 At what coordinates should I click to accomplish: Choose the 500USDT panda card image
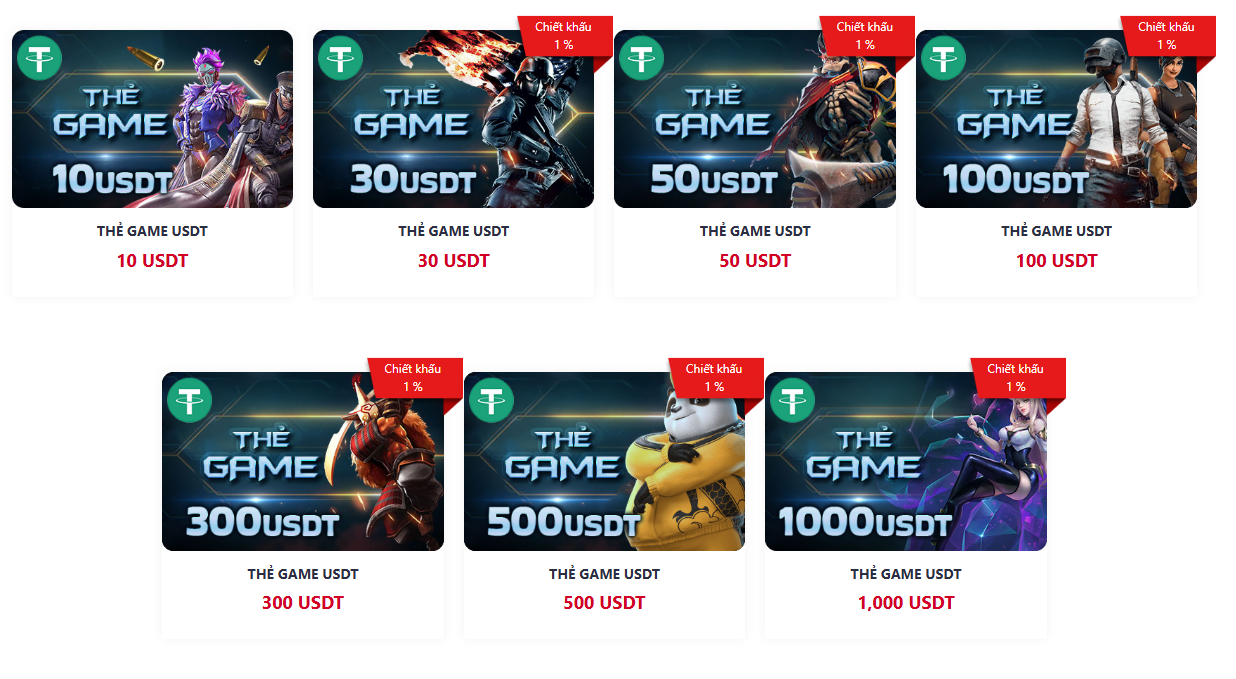click(604, 462)
